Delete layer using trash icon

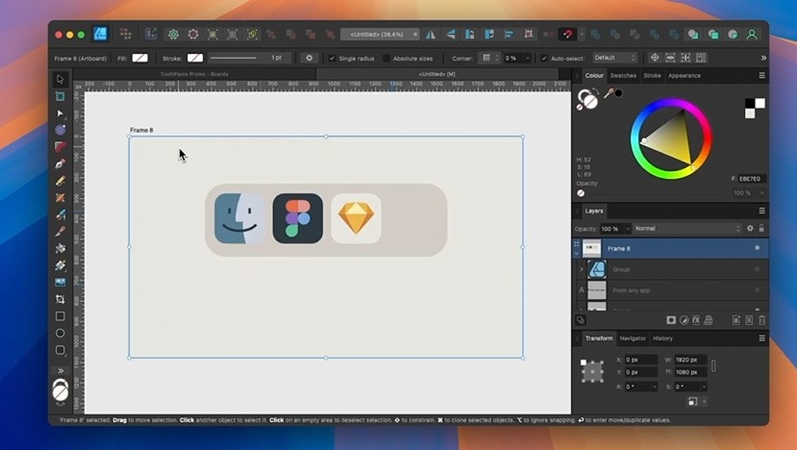[x=762, y=320]
